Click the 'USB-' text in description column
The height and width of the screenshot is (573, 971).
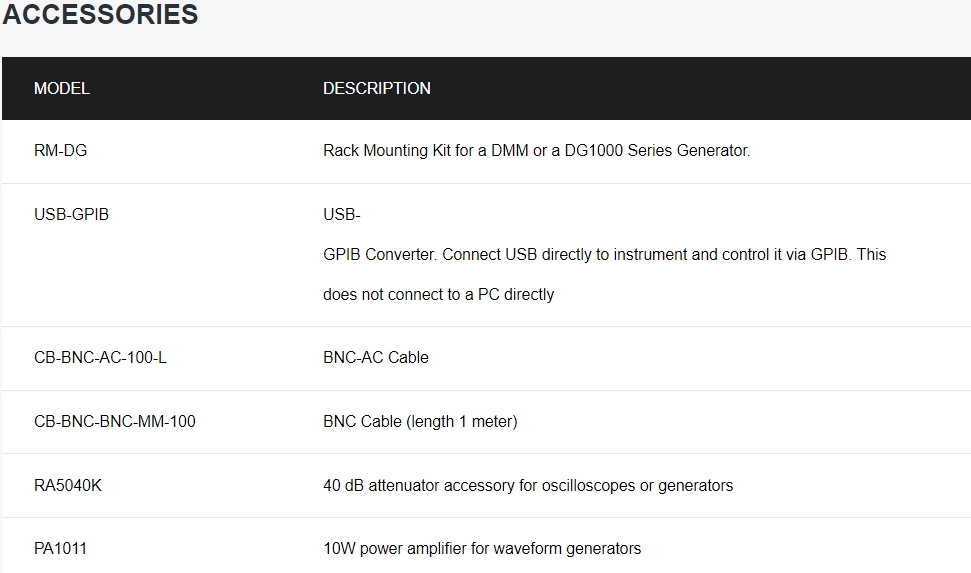(x=342, y=214)
